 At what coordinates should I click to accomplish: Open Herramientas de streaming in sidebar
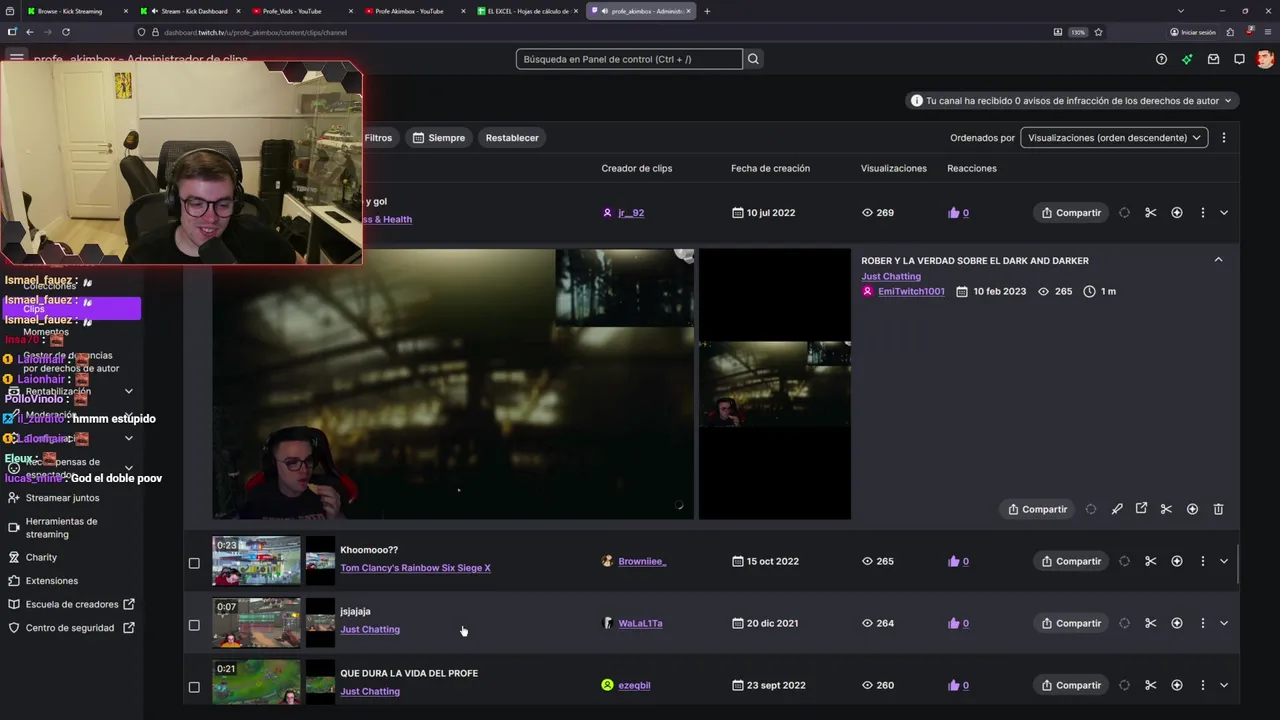[61, 527]
